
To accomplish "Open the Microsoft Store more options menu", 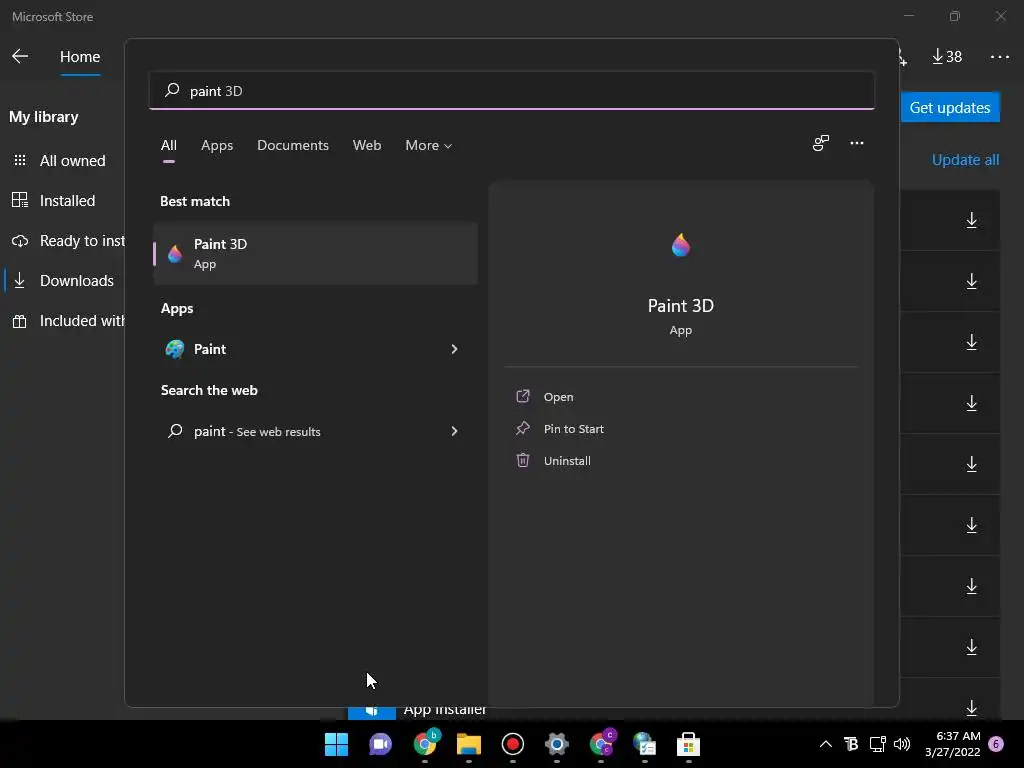I will point(999,57).
